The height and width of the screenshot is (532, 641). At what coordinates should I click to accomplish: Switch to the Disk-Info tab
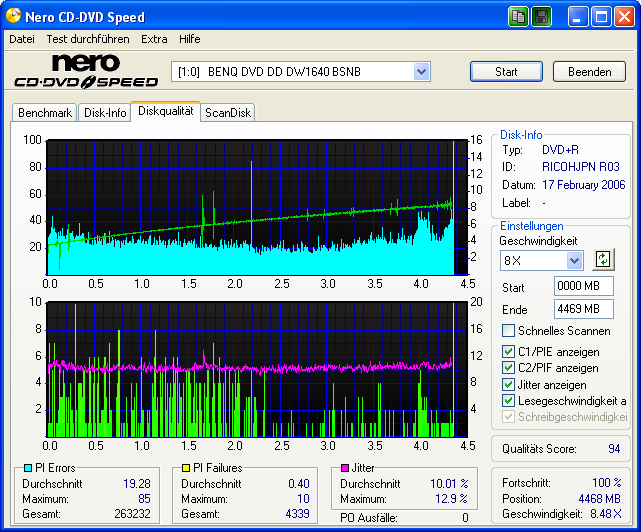pos(105,113)
